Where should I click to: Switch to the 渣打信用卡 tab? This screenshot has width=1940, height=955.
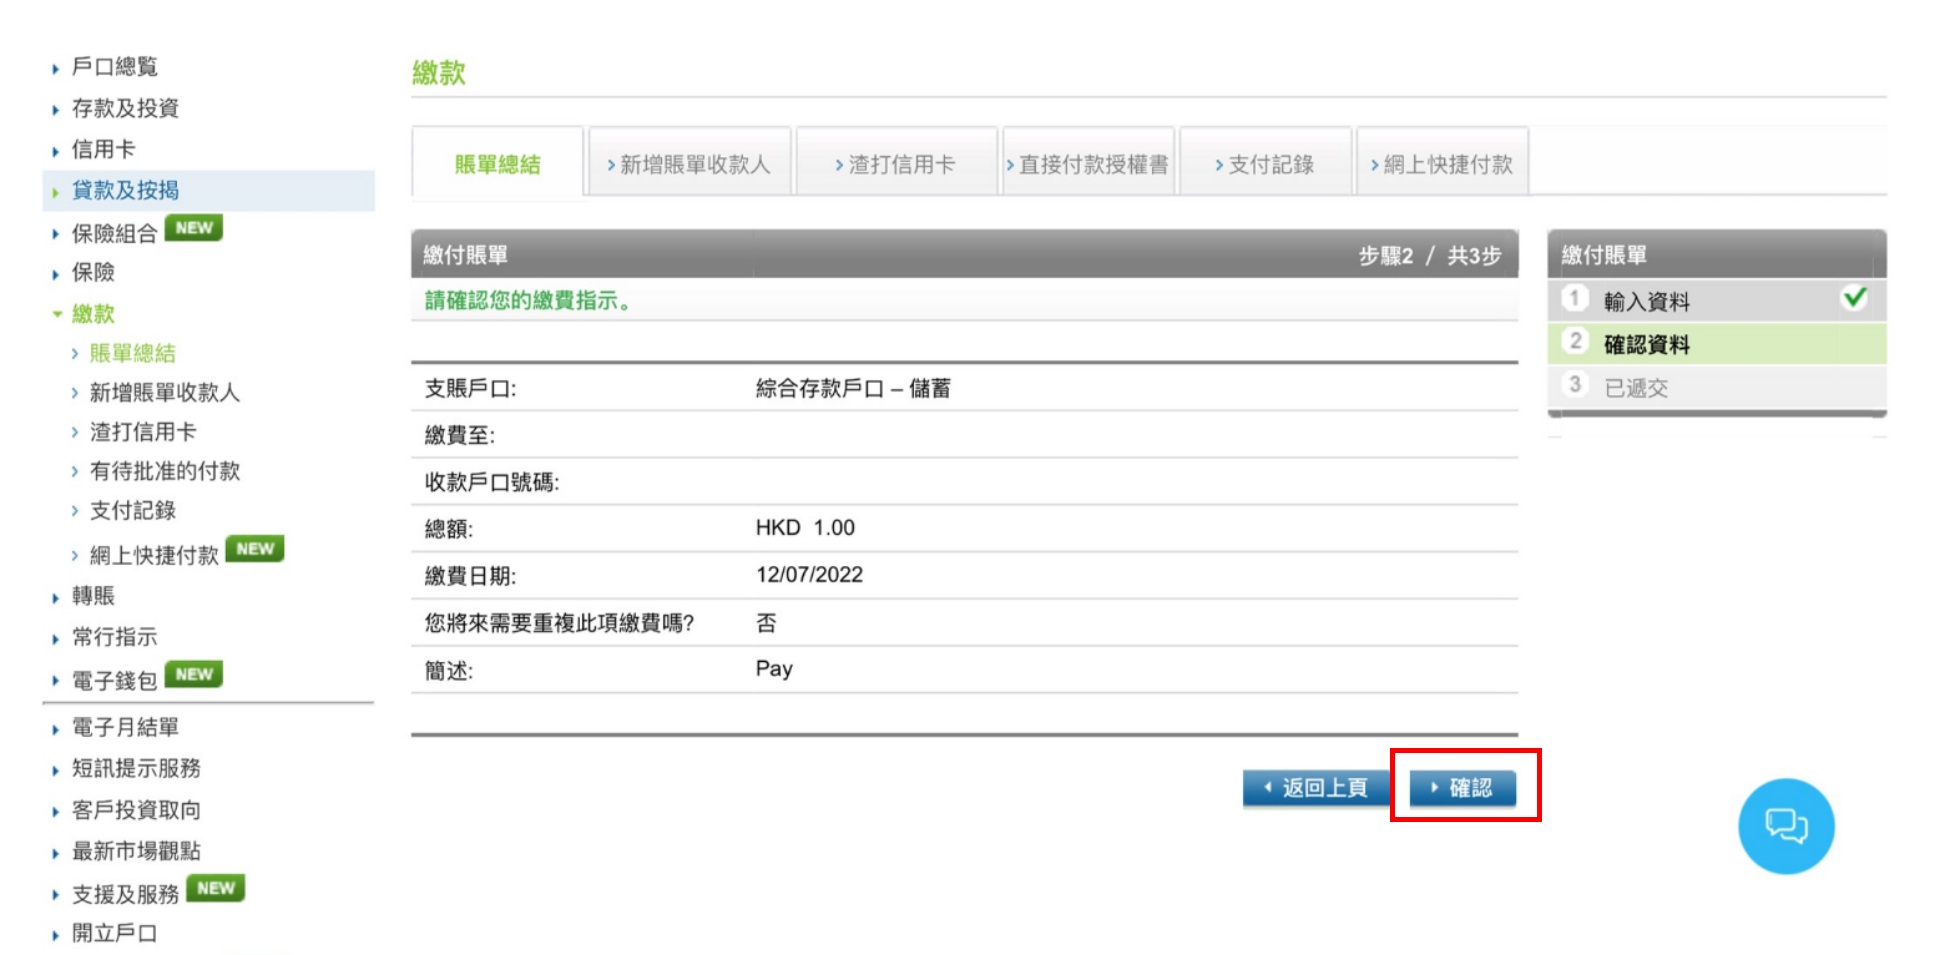click(x=898, y=162)
